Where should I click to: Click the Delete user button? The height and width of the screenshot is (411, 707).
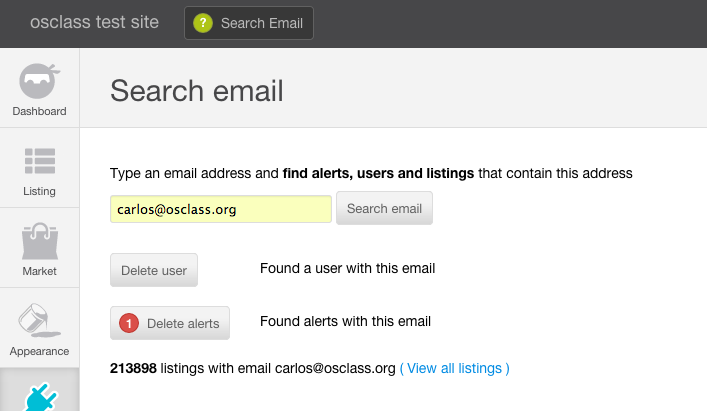(154, 270)
